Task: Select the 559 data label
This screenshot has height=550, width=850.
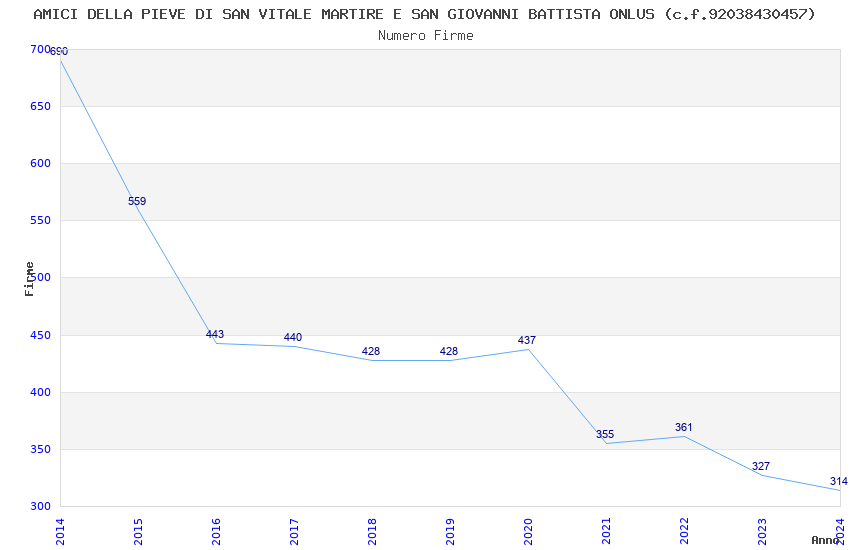Action: coord(137,201)
